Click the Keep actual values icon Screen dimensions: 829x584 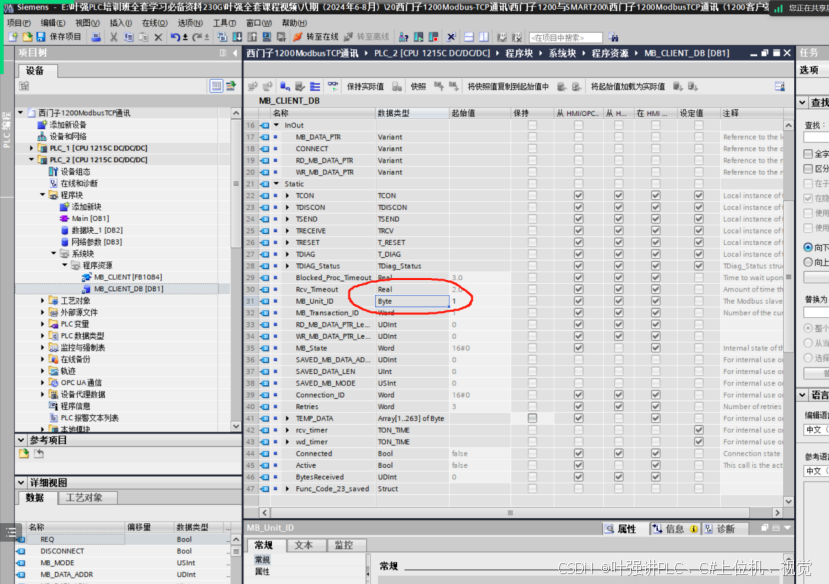[x=397, y=86]
